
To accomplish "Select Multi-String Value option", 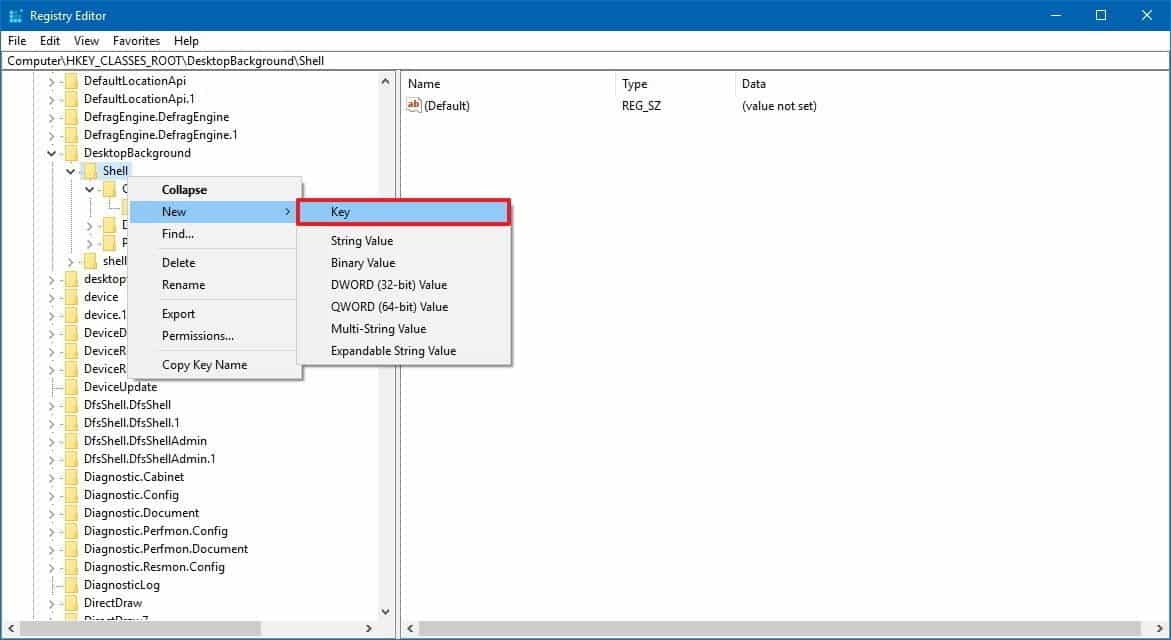I will tap(404, 329).
